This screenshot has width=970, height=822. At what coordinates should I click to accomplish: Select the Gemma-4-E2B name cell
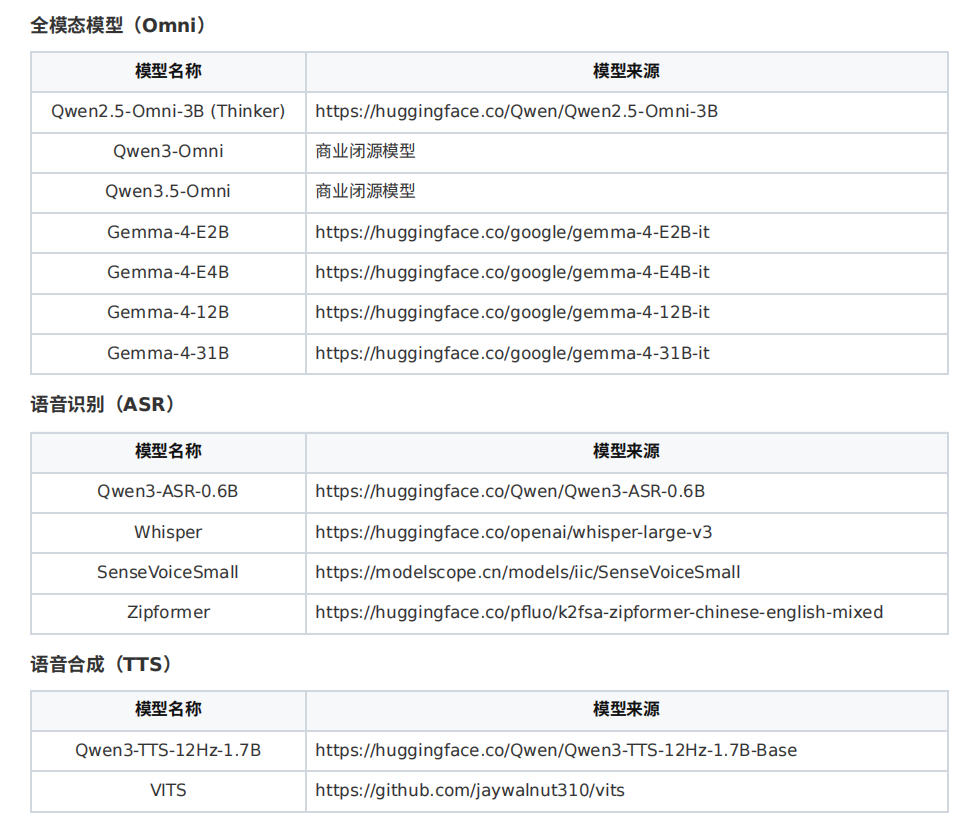point(168,233)
